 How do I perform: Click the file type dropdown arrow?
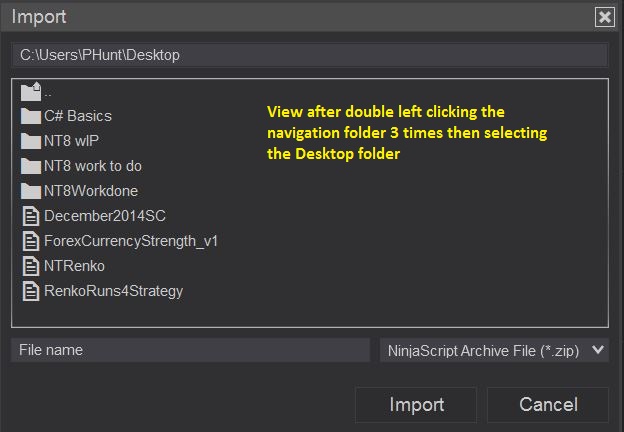tap(598, 350)
